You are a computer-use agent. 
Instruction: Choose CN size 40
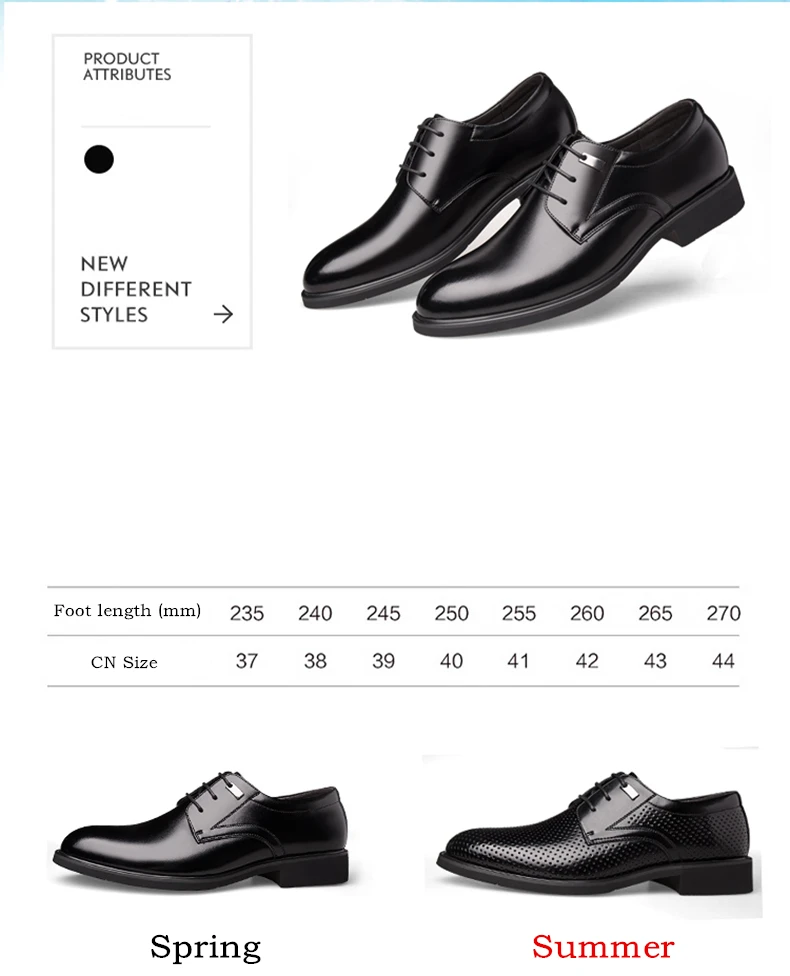pyautogui.click(x=451, y=660)
